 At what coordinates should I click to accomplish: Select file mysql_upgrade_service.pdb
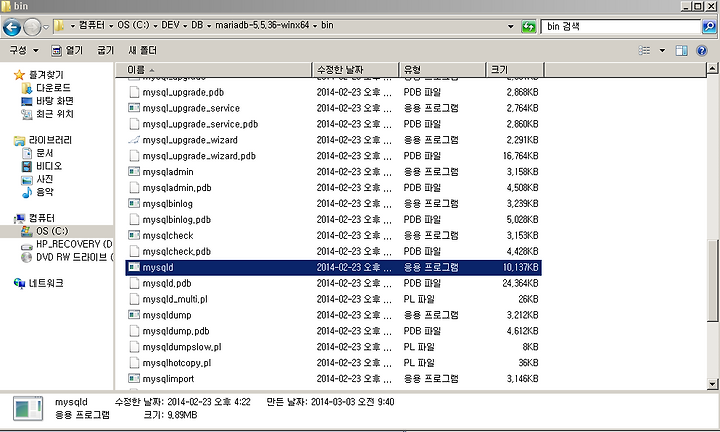pyautogui.click(x=200, y=124)
